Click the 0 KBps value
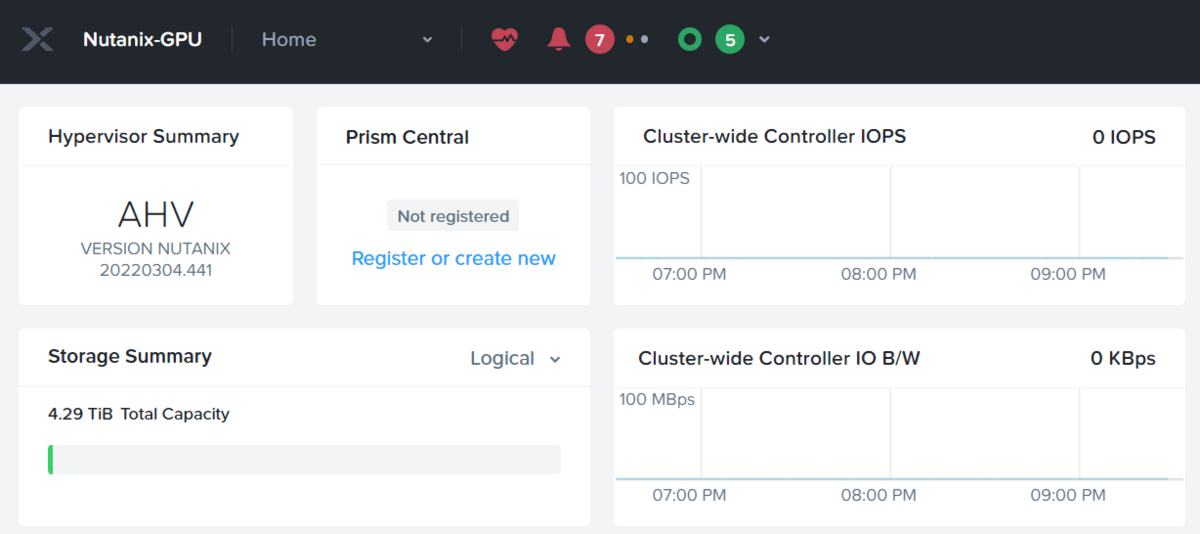Screen dimensions: 1200x534 1123,358
